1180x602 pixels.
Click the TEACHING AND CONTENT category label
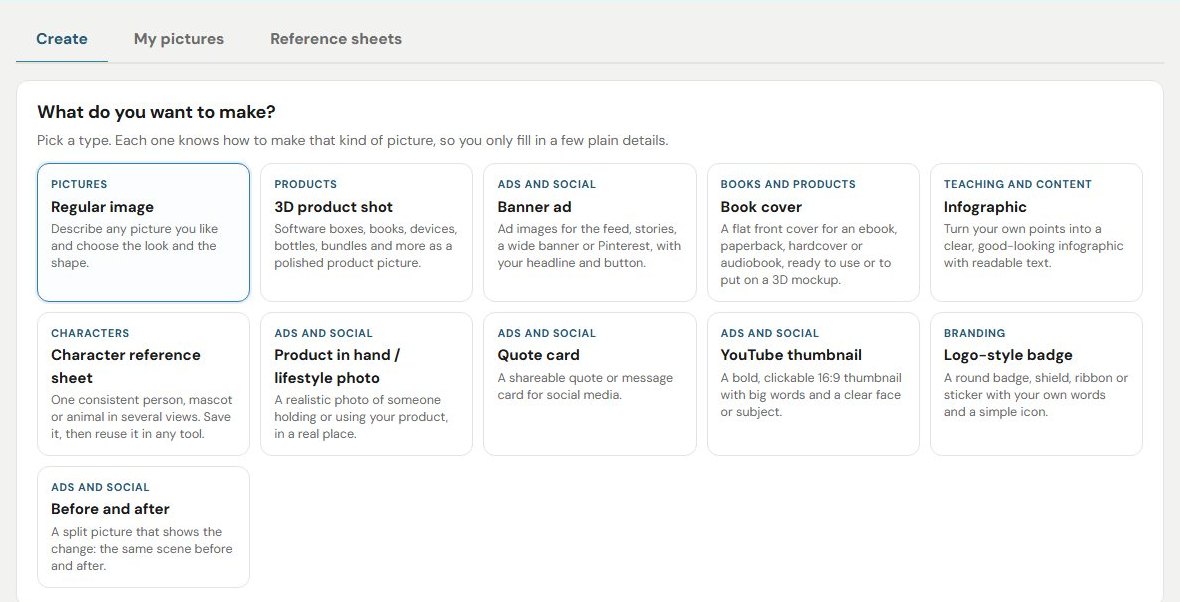1017,184
